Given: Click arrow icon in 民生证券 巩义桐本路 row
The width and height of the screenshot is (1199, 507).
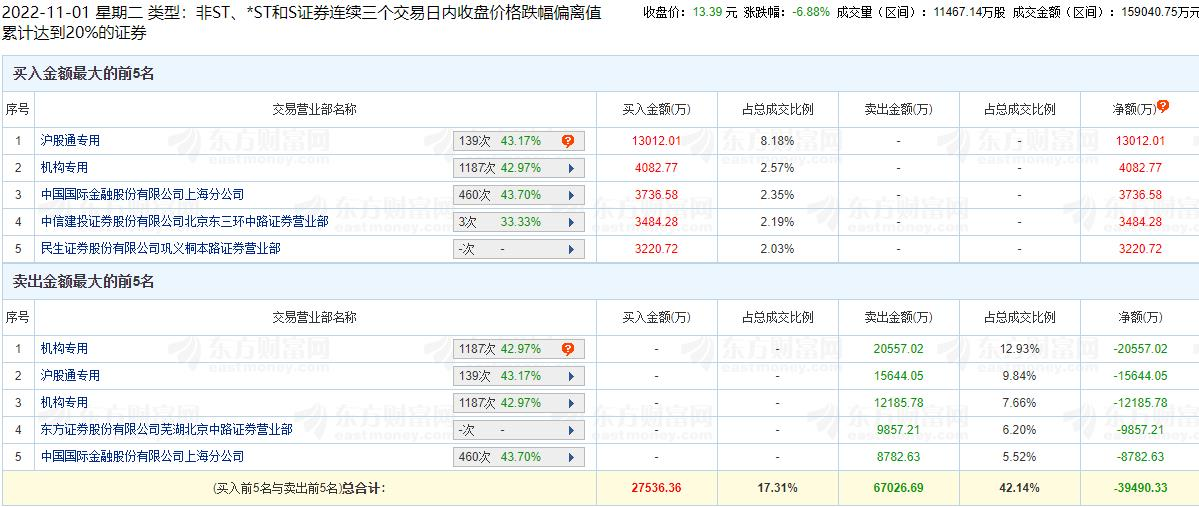Looking at the screenshot, I should (570, 249).
